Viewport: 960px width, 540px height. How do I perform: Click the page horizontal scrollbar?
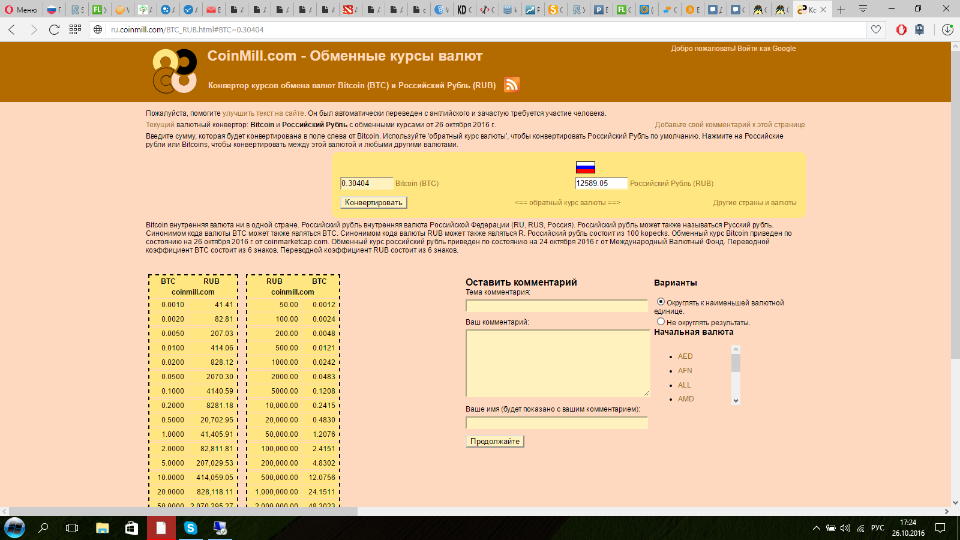(182, 511)
